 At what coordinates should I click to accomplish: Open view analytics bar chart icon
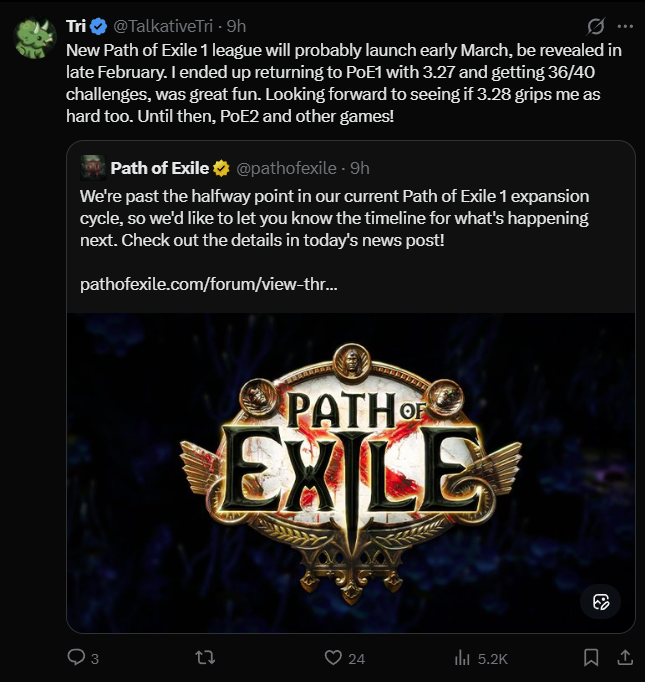pyautogui.click(x=463, y=657)
